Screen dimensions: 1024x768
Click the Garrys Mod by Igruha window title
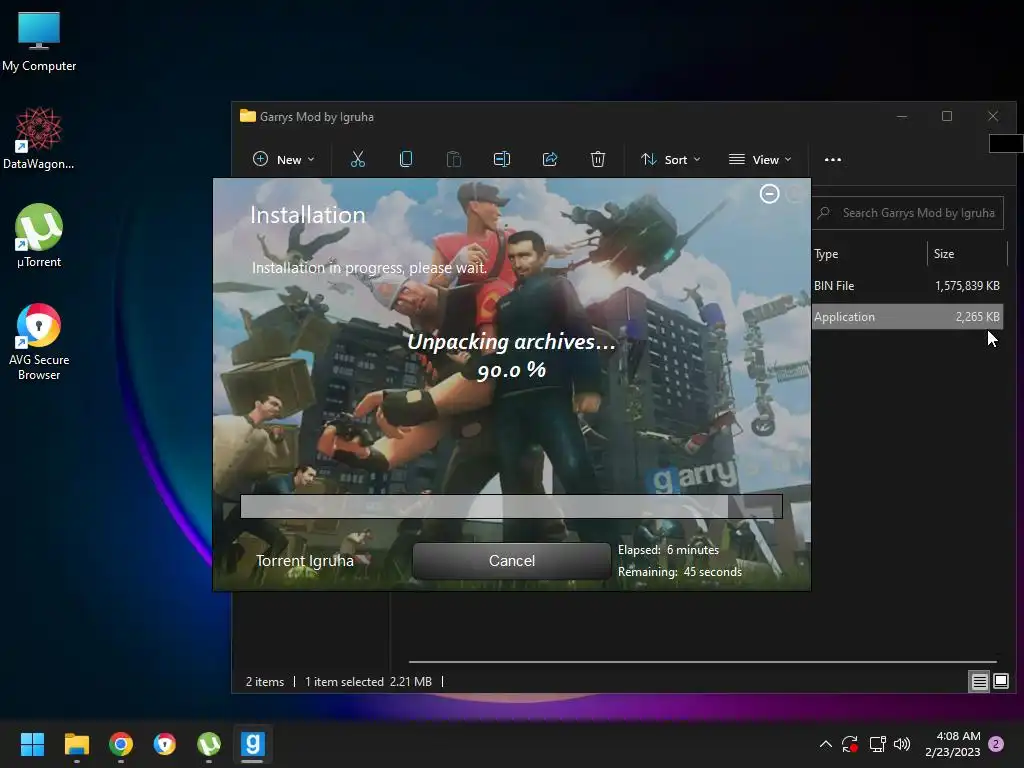[x=317, y=117]
